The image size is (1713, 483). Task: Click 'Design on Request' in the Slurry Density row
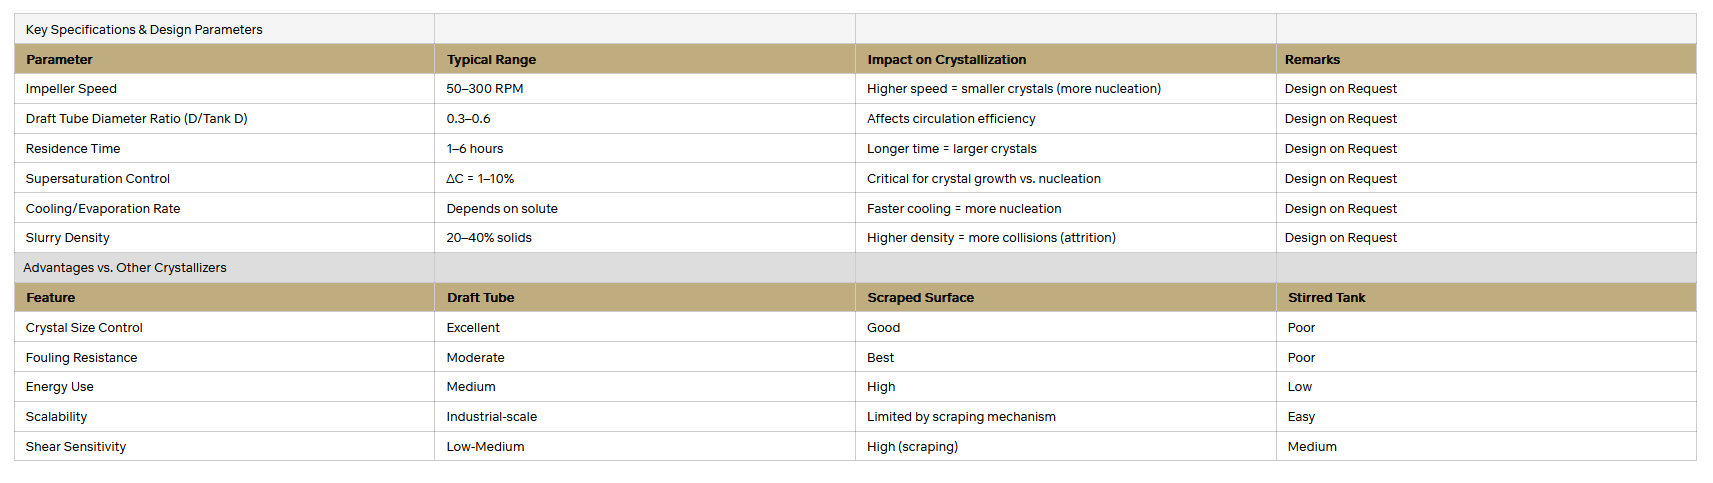pos(1340,238)
